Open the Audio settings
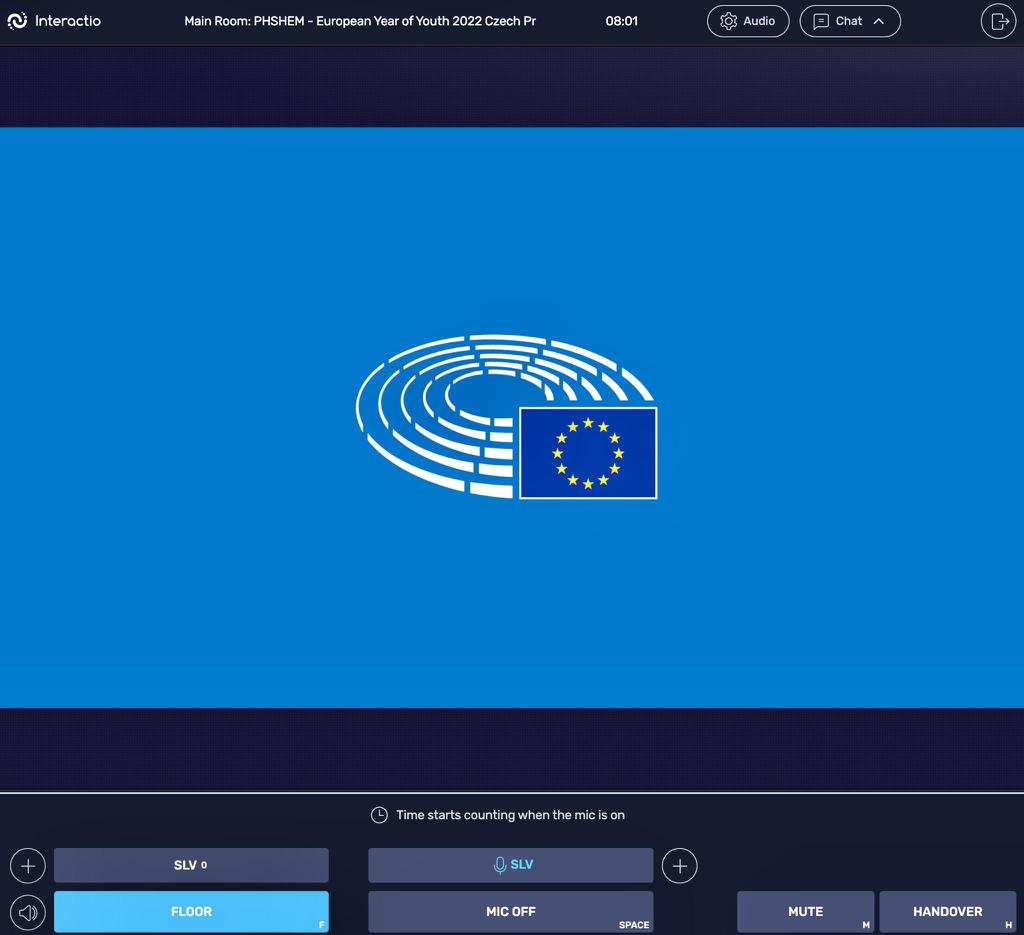 [x=748, y=21]
